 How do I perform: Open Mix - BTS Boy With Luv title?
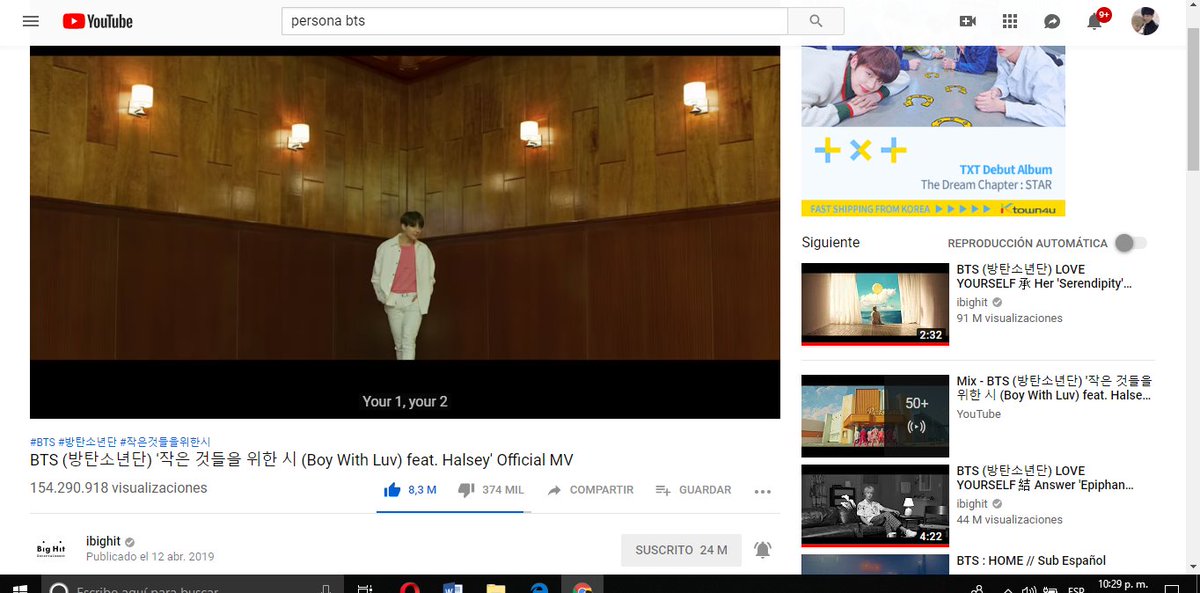click(1054, 388)
